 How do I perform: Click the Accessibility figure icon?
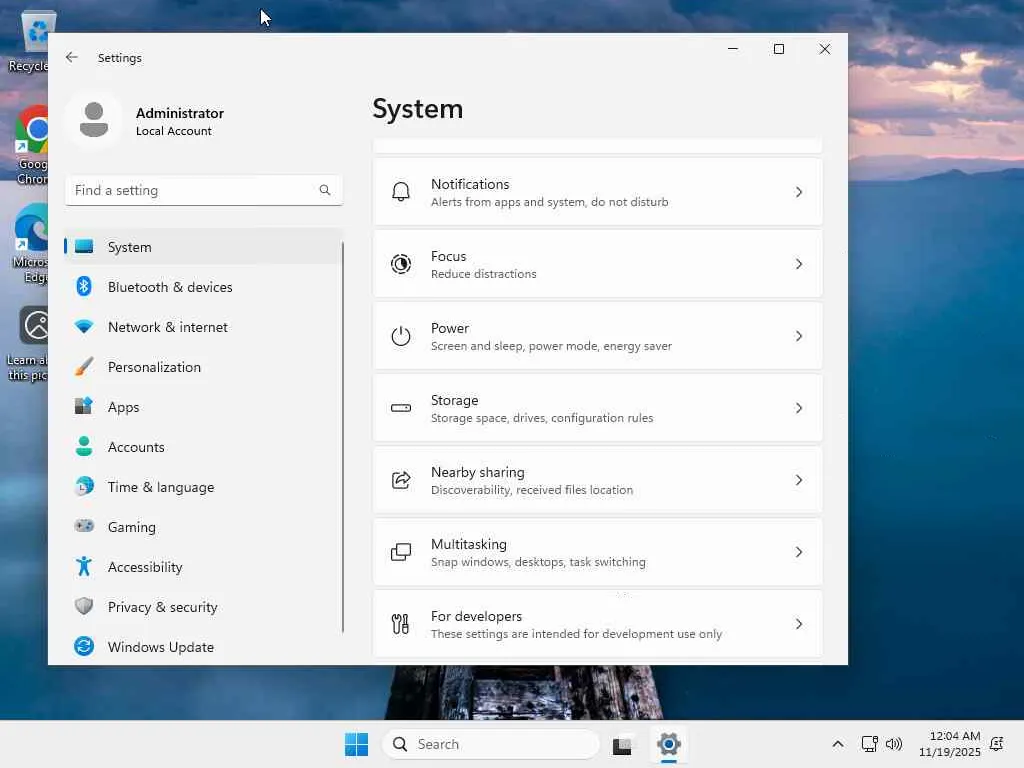[84, 566]
